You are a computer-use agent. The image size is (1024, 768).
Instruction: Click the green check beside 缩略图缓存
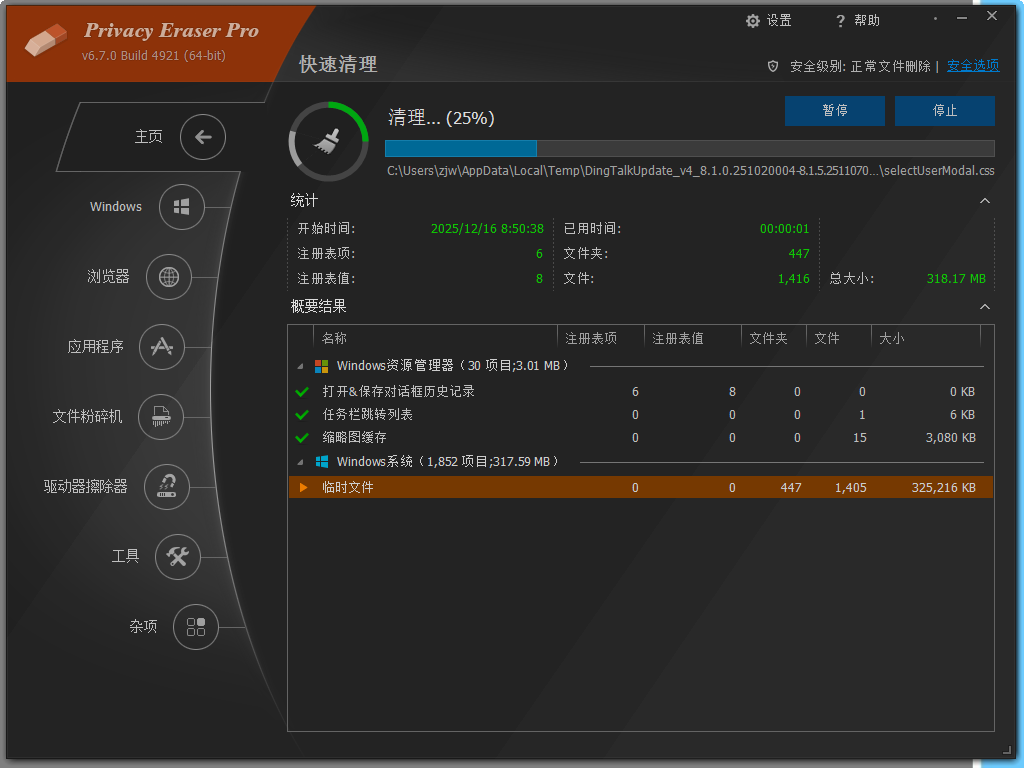[302, 438]
